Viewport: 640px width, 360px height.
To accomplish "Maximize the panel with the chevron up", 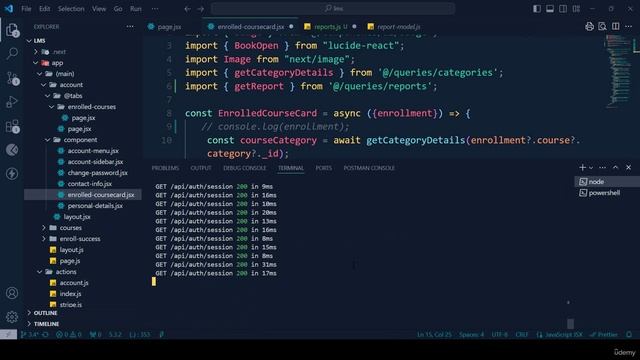I will [616, 168].
